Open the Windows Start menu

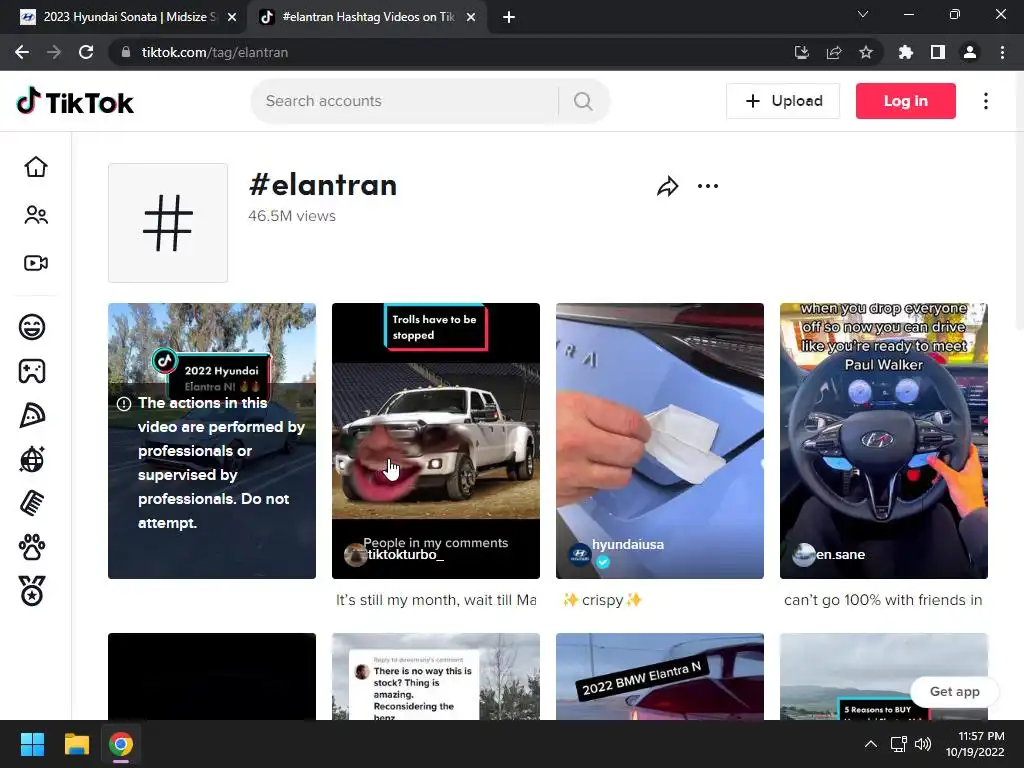(32, 744)
